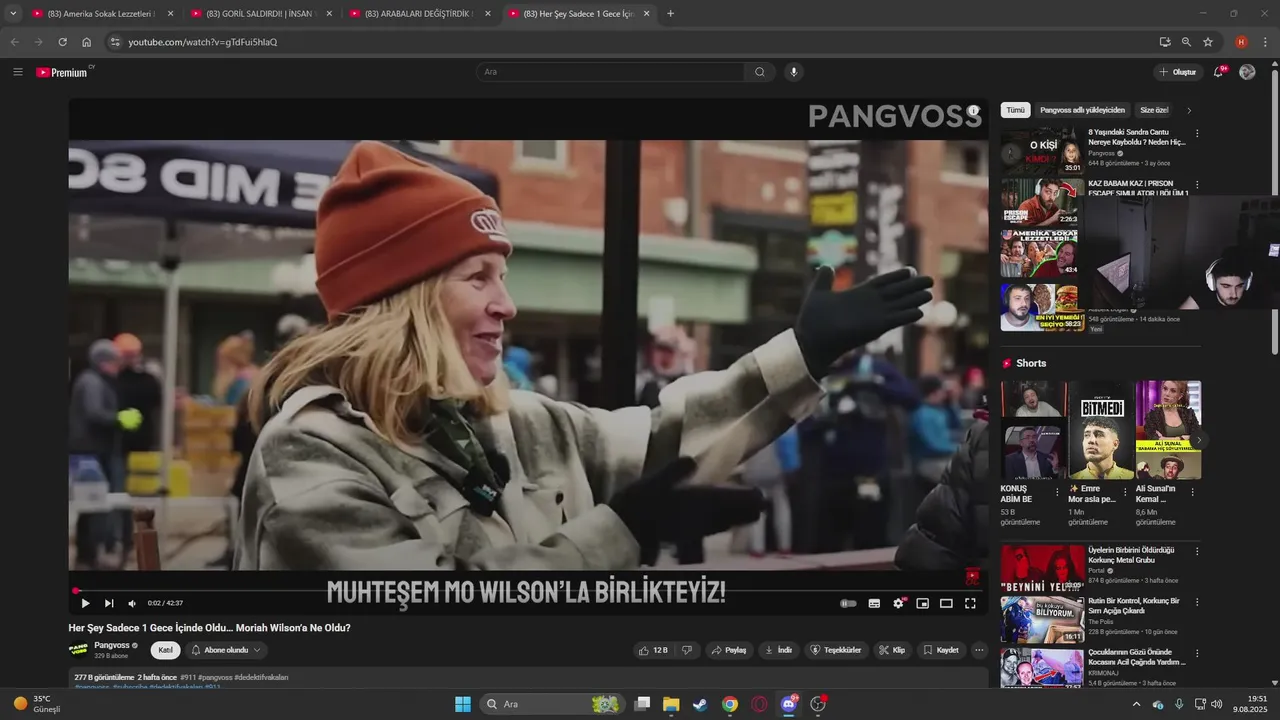Viewport: 1280px width, 720px height.
Task: Go to browser home page
Action: tap(87, 42)
